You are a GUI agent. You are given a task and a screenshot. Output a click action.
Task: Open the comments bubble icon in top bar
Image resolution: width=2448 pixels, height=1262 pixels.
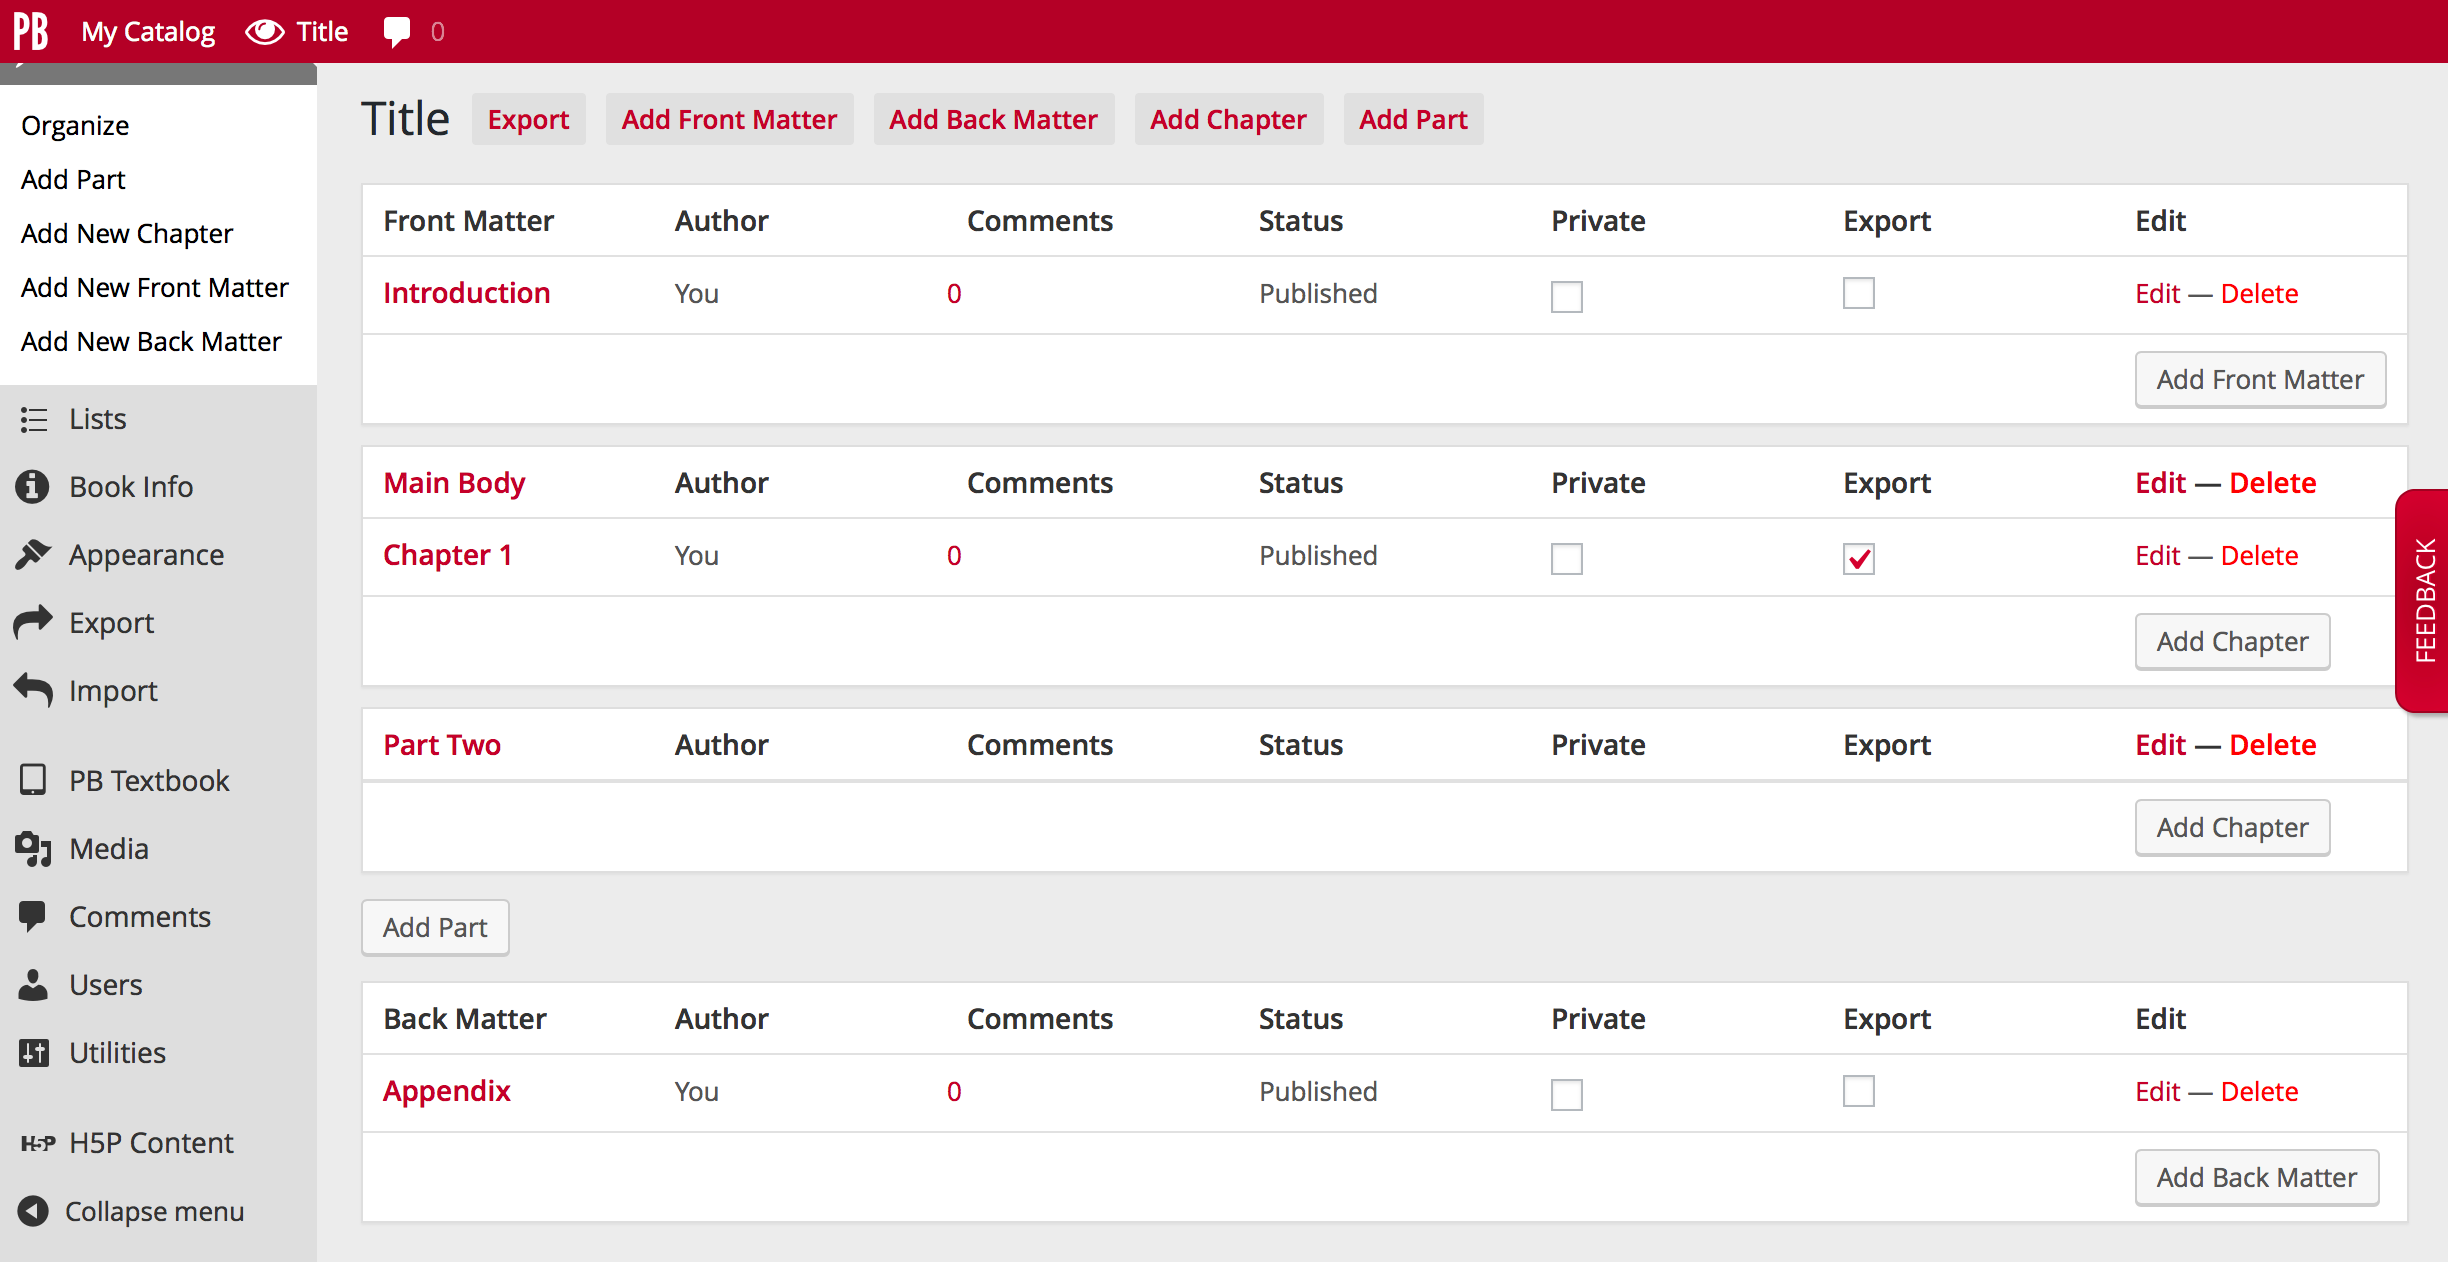(397, 32)
